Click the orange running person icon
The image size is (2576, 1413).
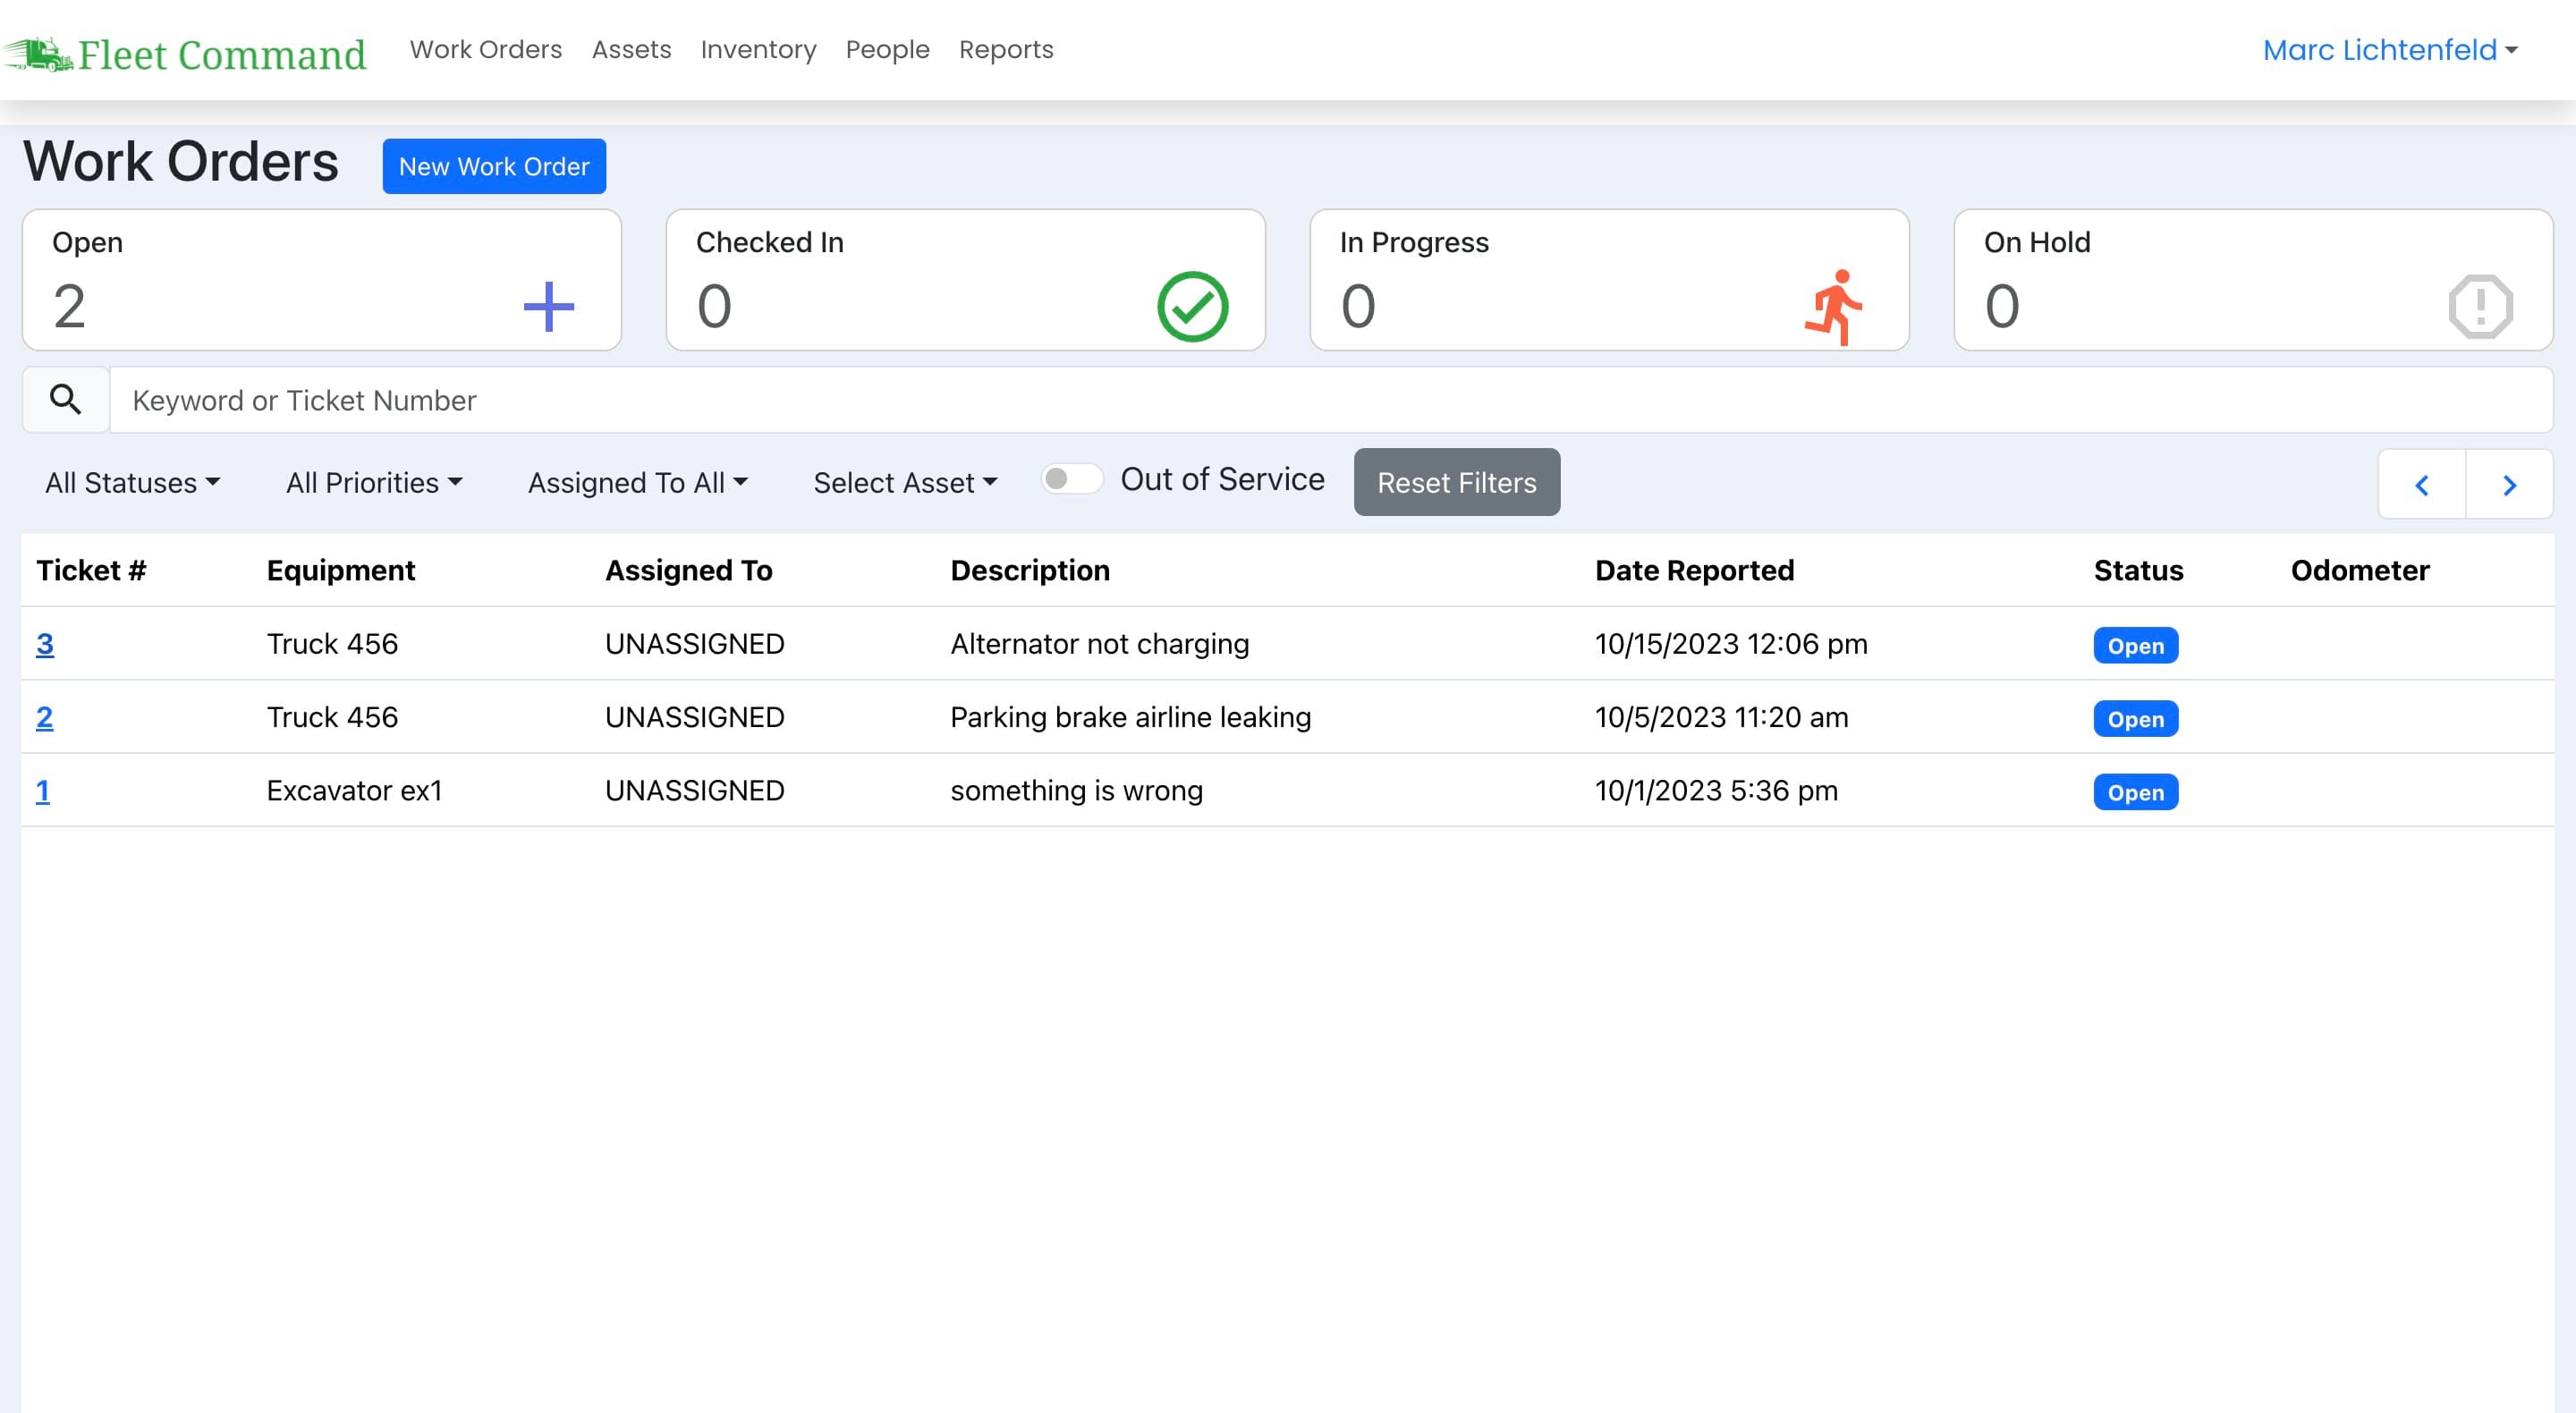click(1835, 307)
